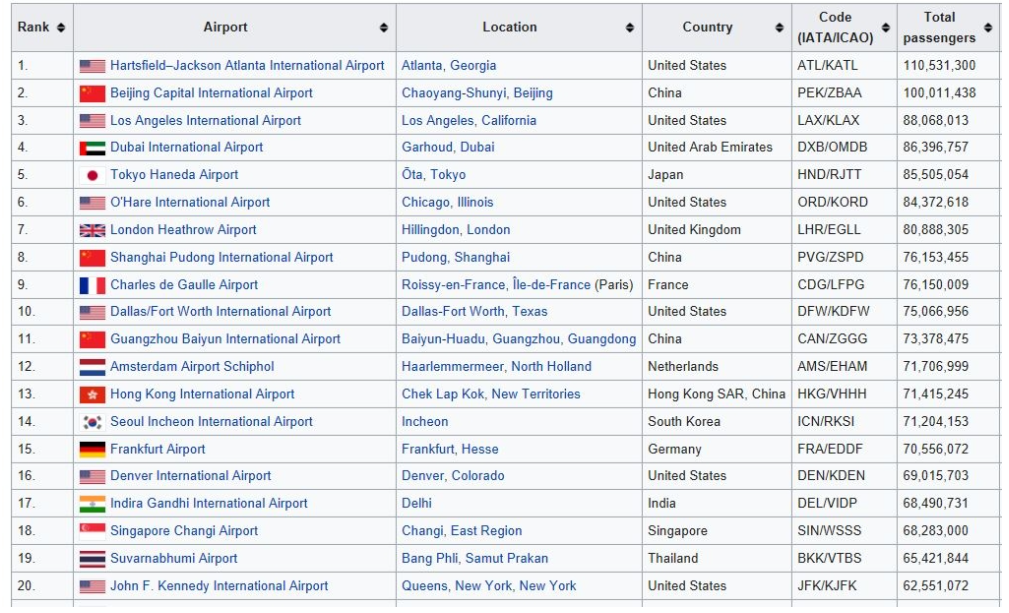Click the US flag beside O'Hare International
The image size is (1009, 613).
point(92,203)
